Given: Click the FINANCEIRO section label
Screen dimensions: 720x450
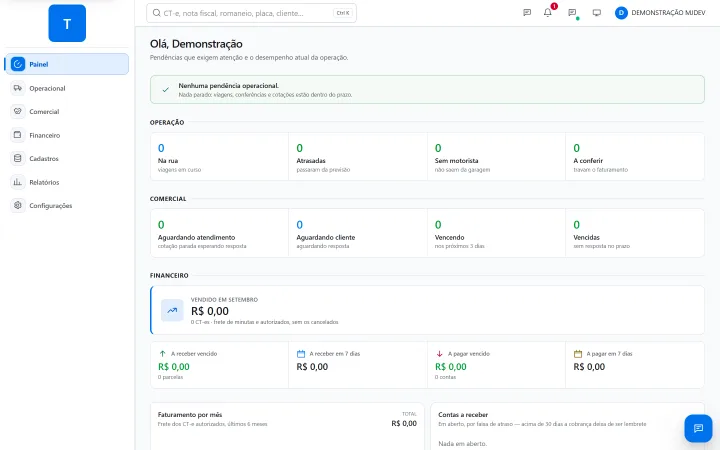Looking at the screenshot, I should 169,276.
